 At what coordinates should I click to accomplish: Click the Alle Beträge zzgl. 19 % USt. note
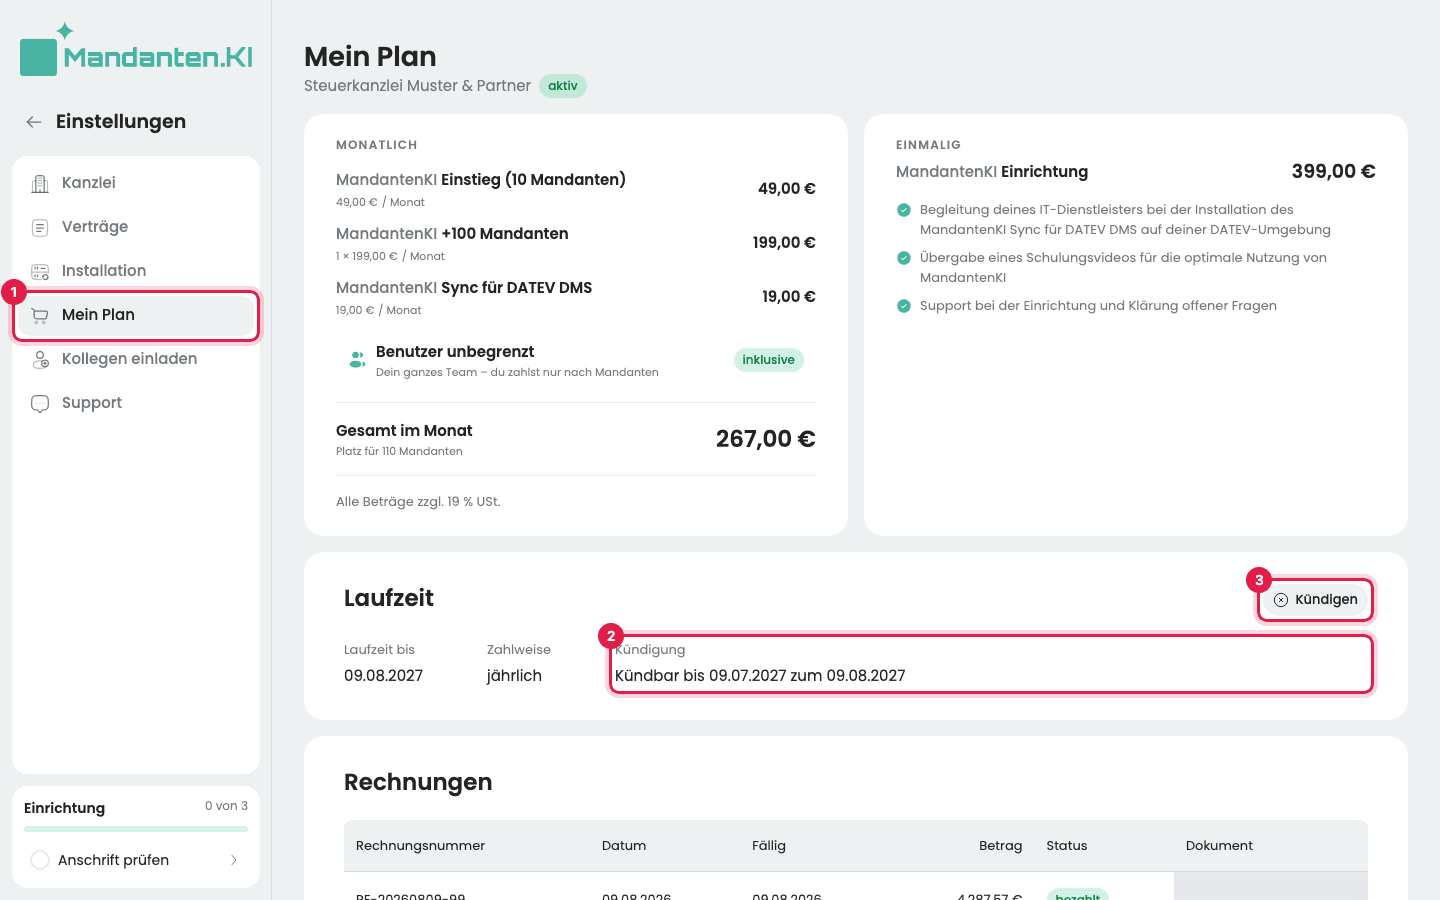click(418, 502)
